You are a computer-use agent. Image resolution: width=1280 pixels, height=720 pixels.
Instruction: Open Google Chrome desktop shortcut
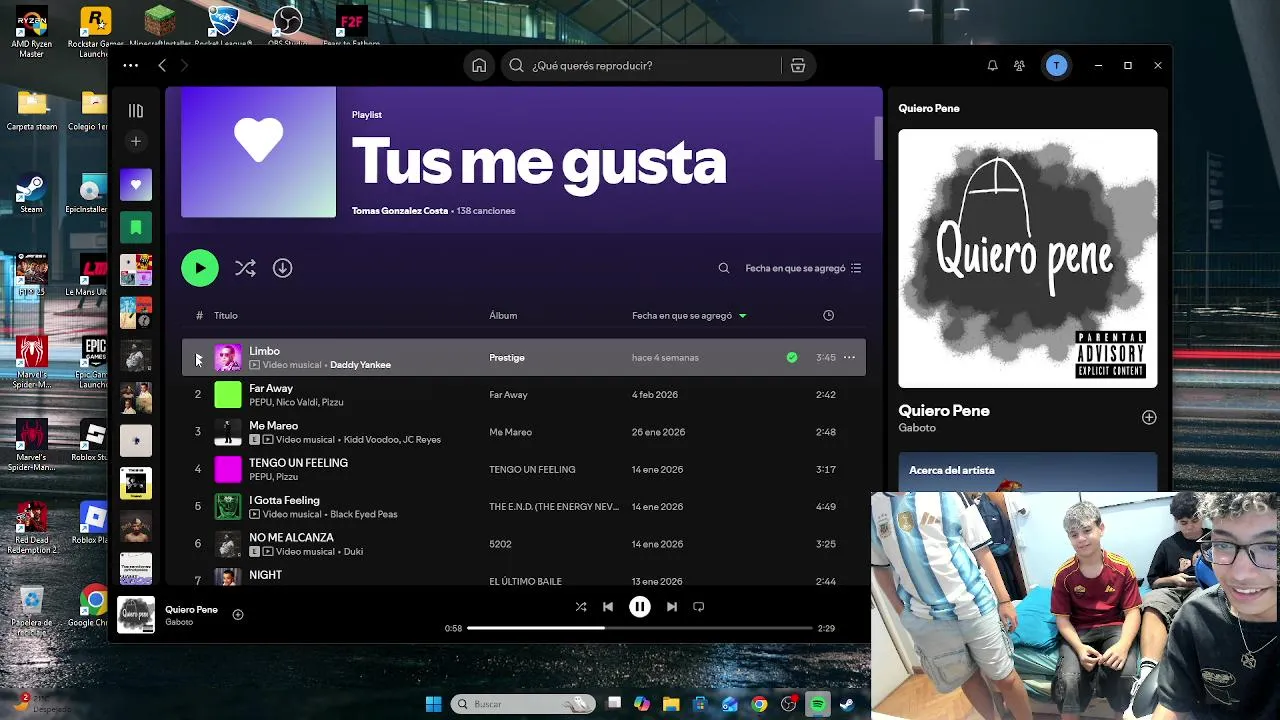(x=94, y=608)
